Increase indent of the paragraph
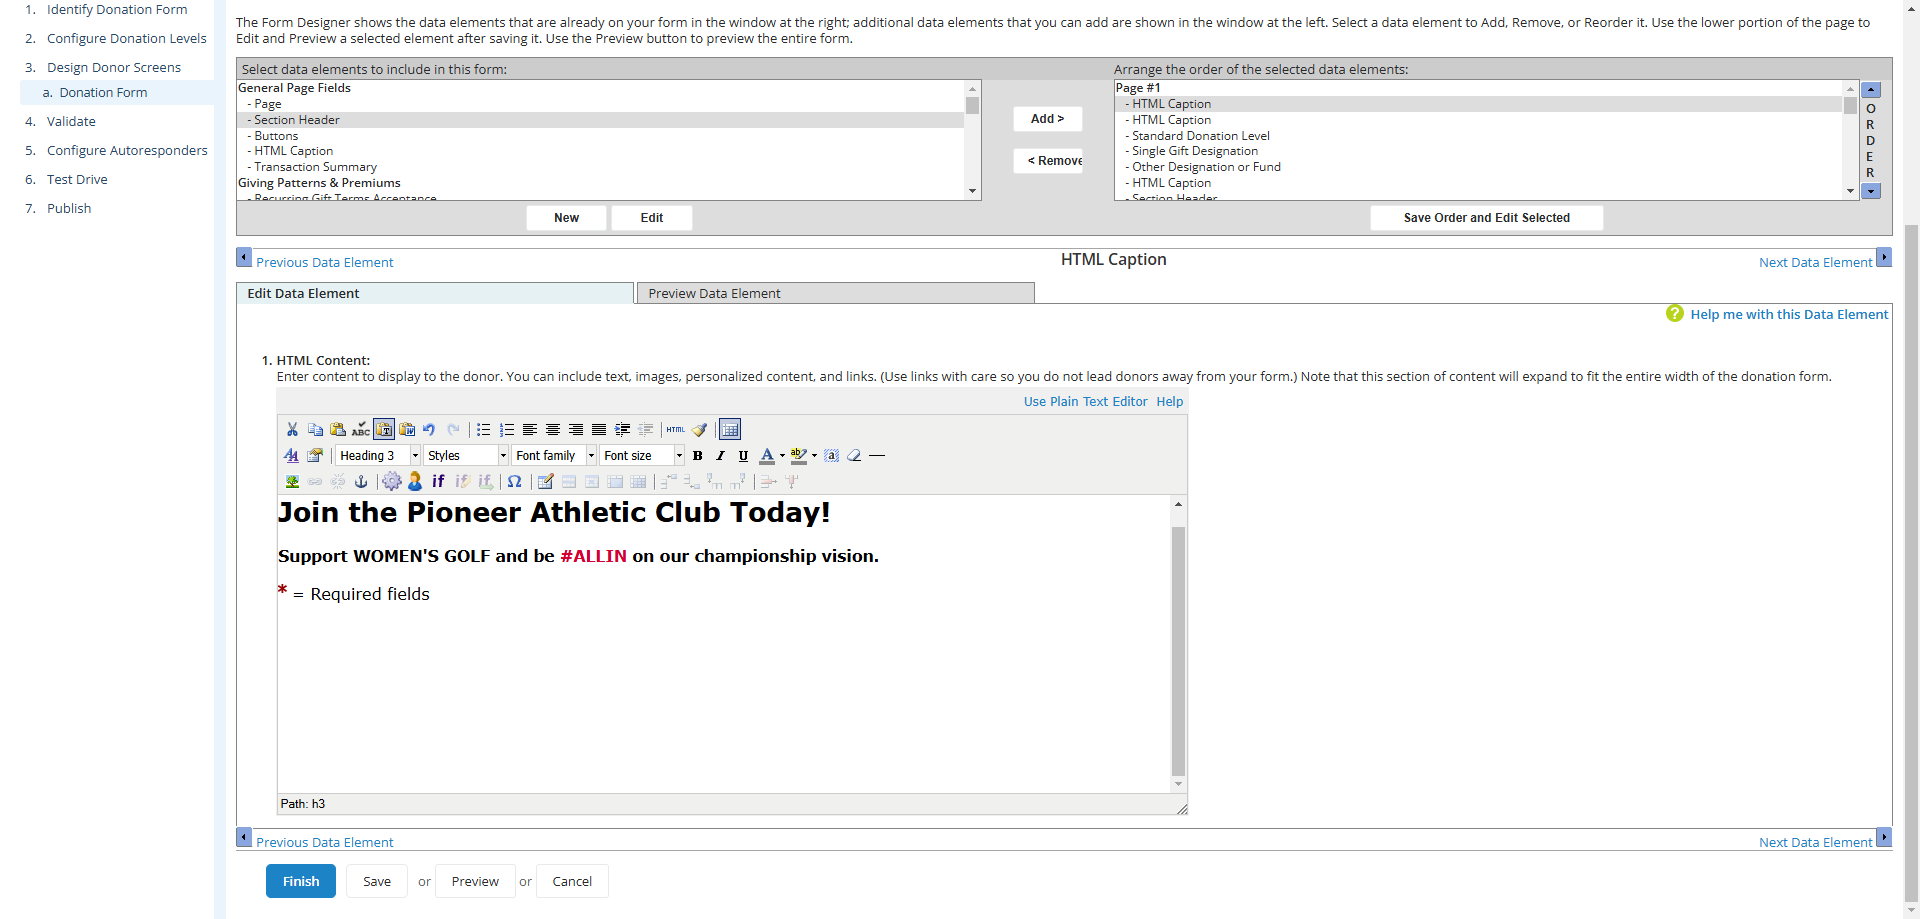Image resolution: width=1920 pixels, height=919 pixels. point(622,429)
